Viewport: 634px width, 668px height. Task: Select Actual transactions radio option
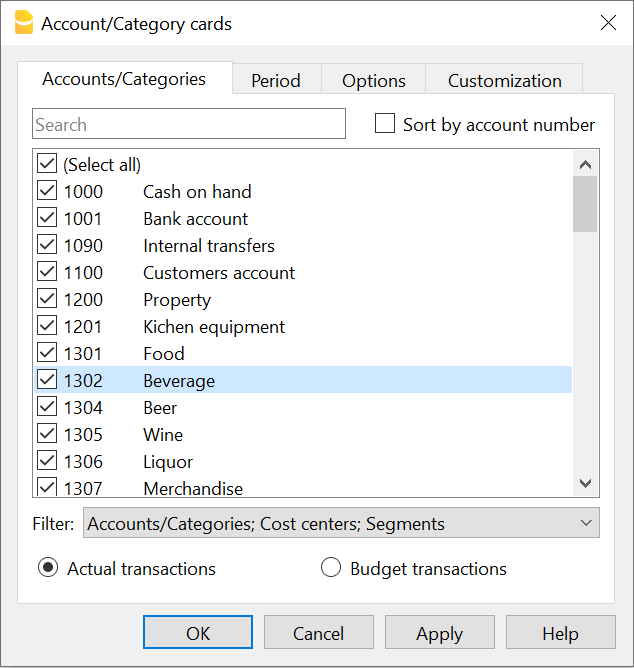48,568
